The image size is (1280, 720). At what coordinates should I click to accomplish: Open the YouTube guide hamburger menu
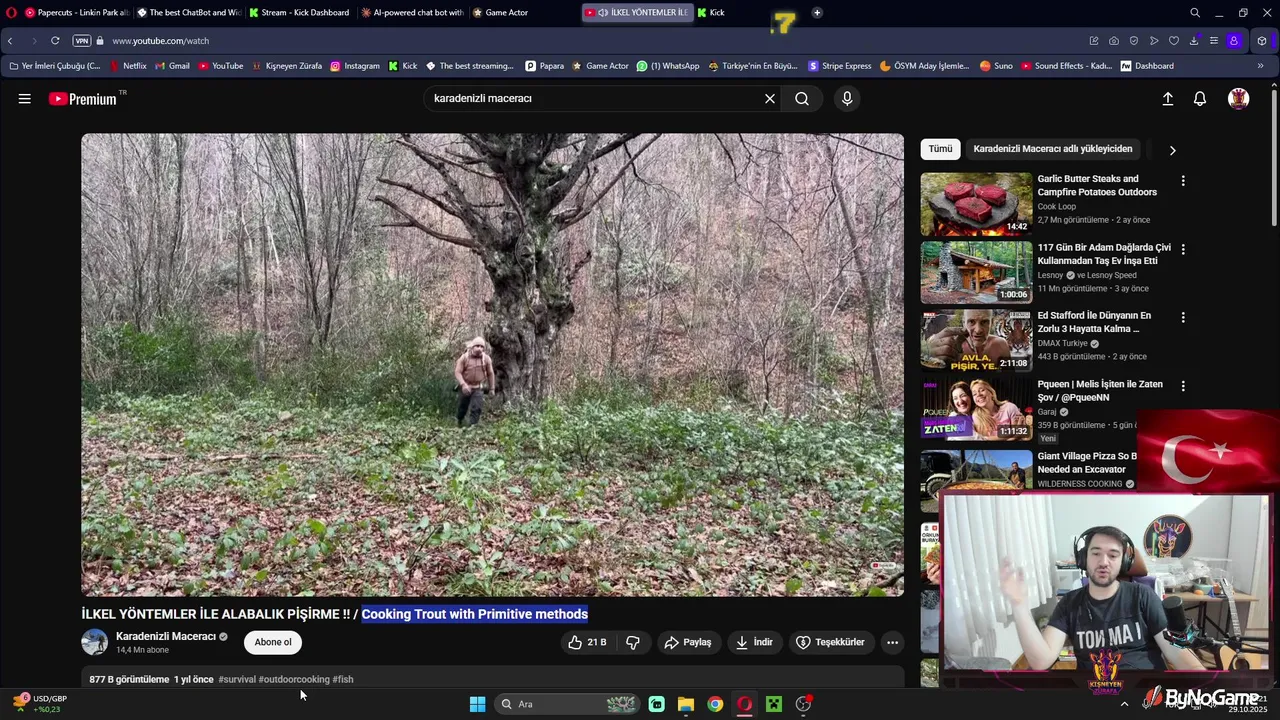(24, 98)
